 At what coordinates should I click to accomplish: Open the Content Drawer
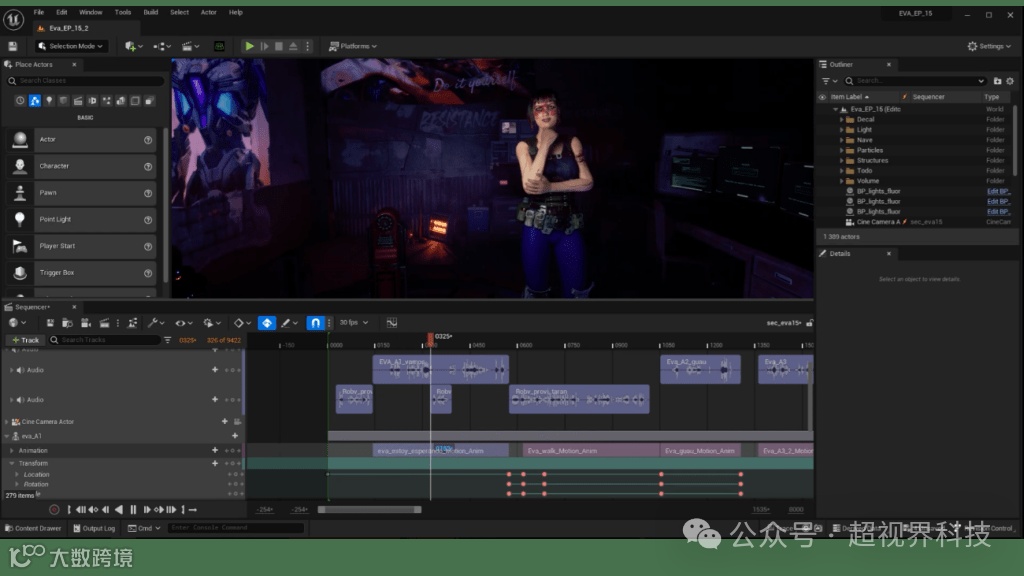pyautogui.click(x=33, y=528)
